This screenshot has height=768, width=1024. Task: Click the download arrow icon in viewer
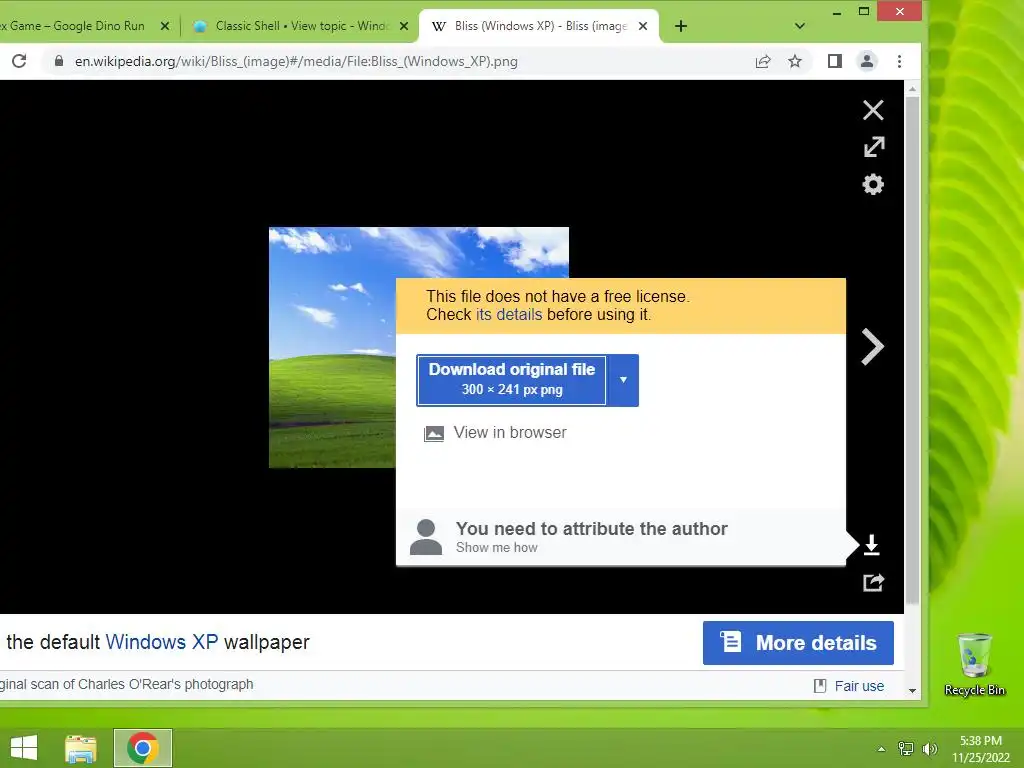click(871, 545)
